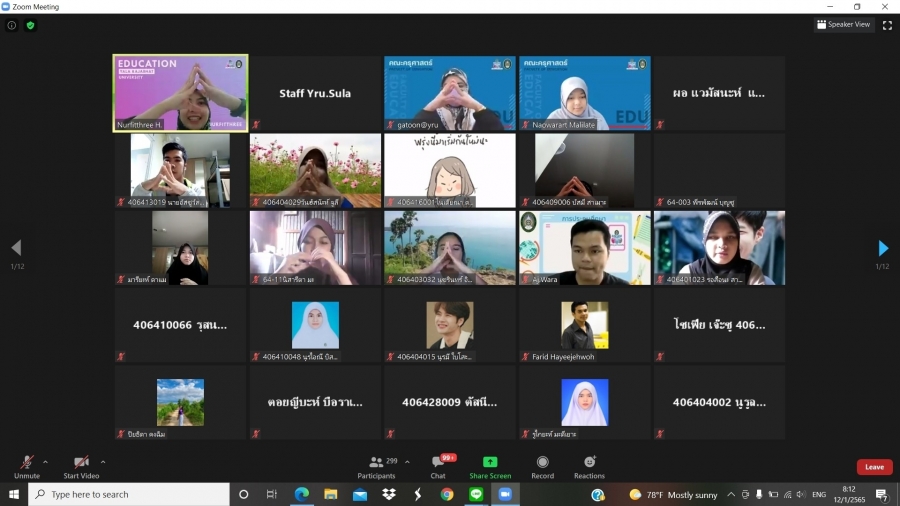Viewport: 900px width, 506px height.
Task: Click the green Share Screen icon
Action: [490, 463]
